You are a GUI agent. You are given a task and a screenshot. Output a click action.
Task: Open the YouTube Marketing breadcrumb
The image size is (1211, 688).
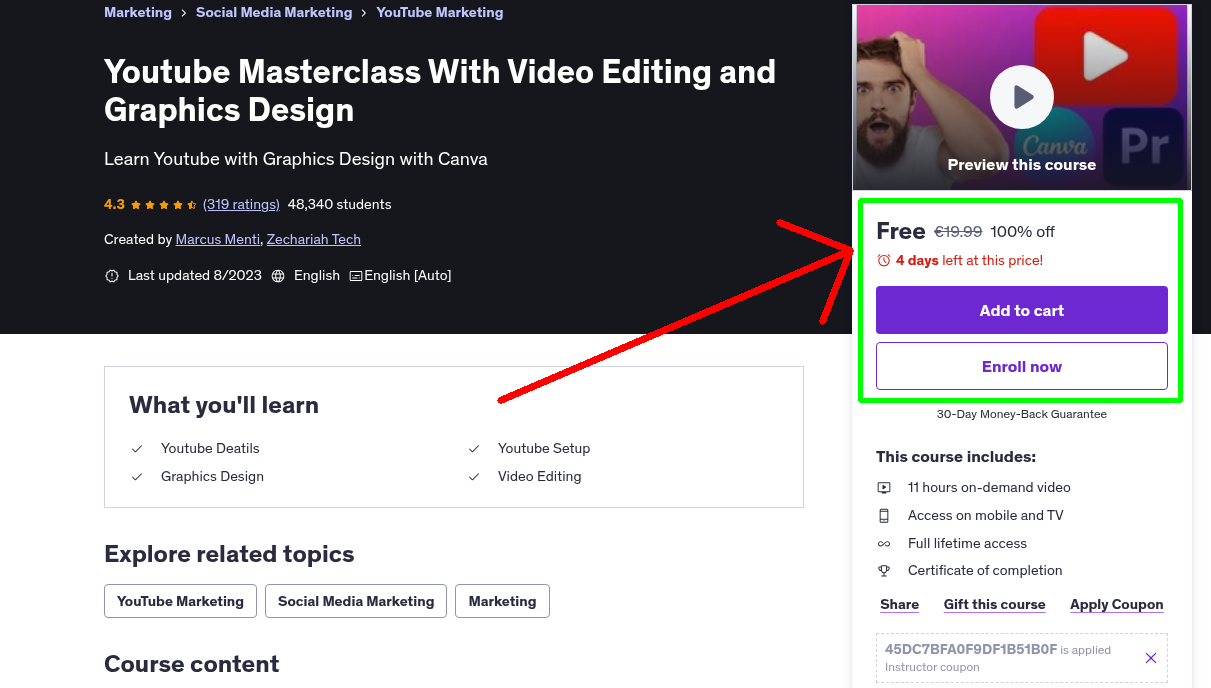click(x=440, y=13)
